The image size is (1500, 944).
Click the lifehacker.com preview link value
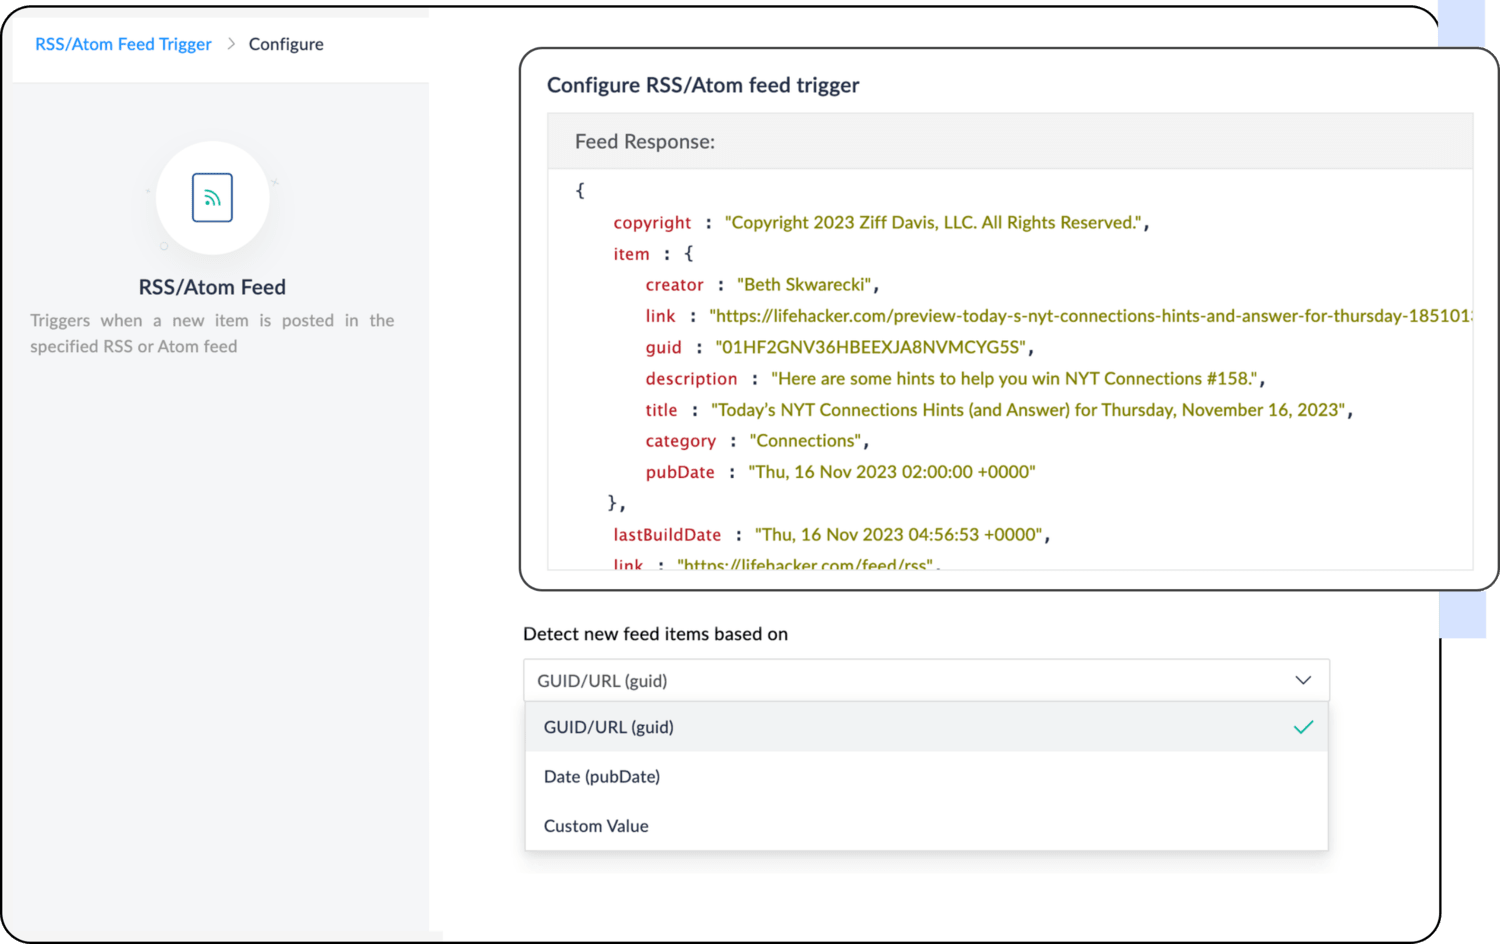[x=1090, y=316]
